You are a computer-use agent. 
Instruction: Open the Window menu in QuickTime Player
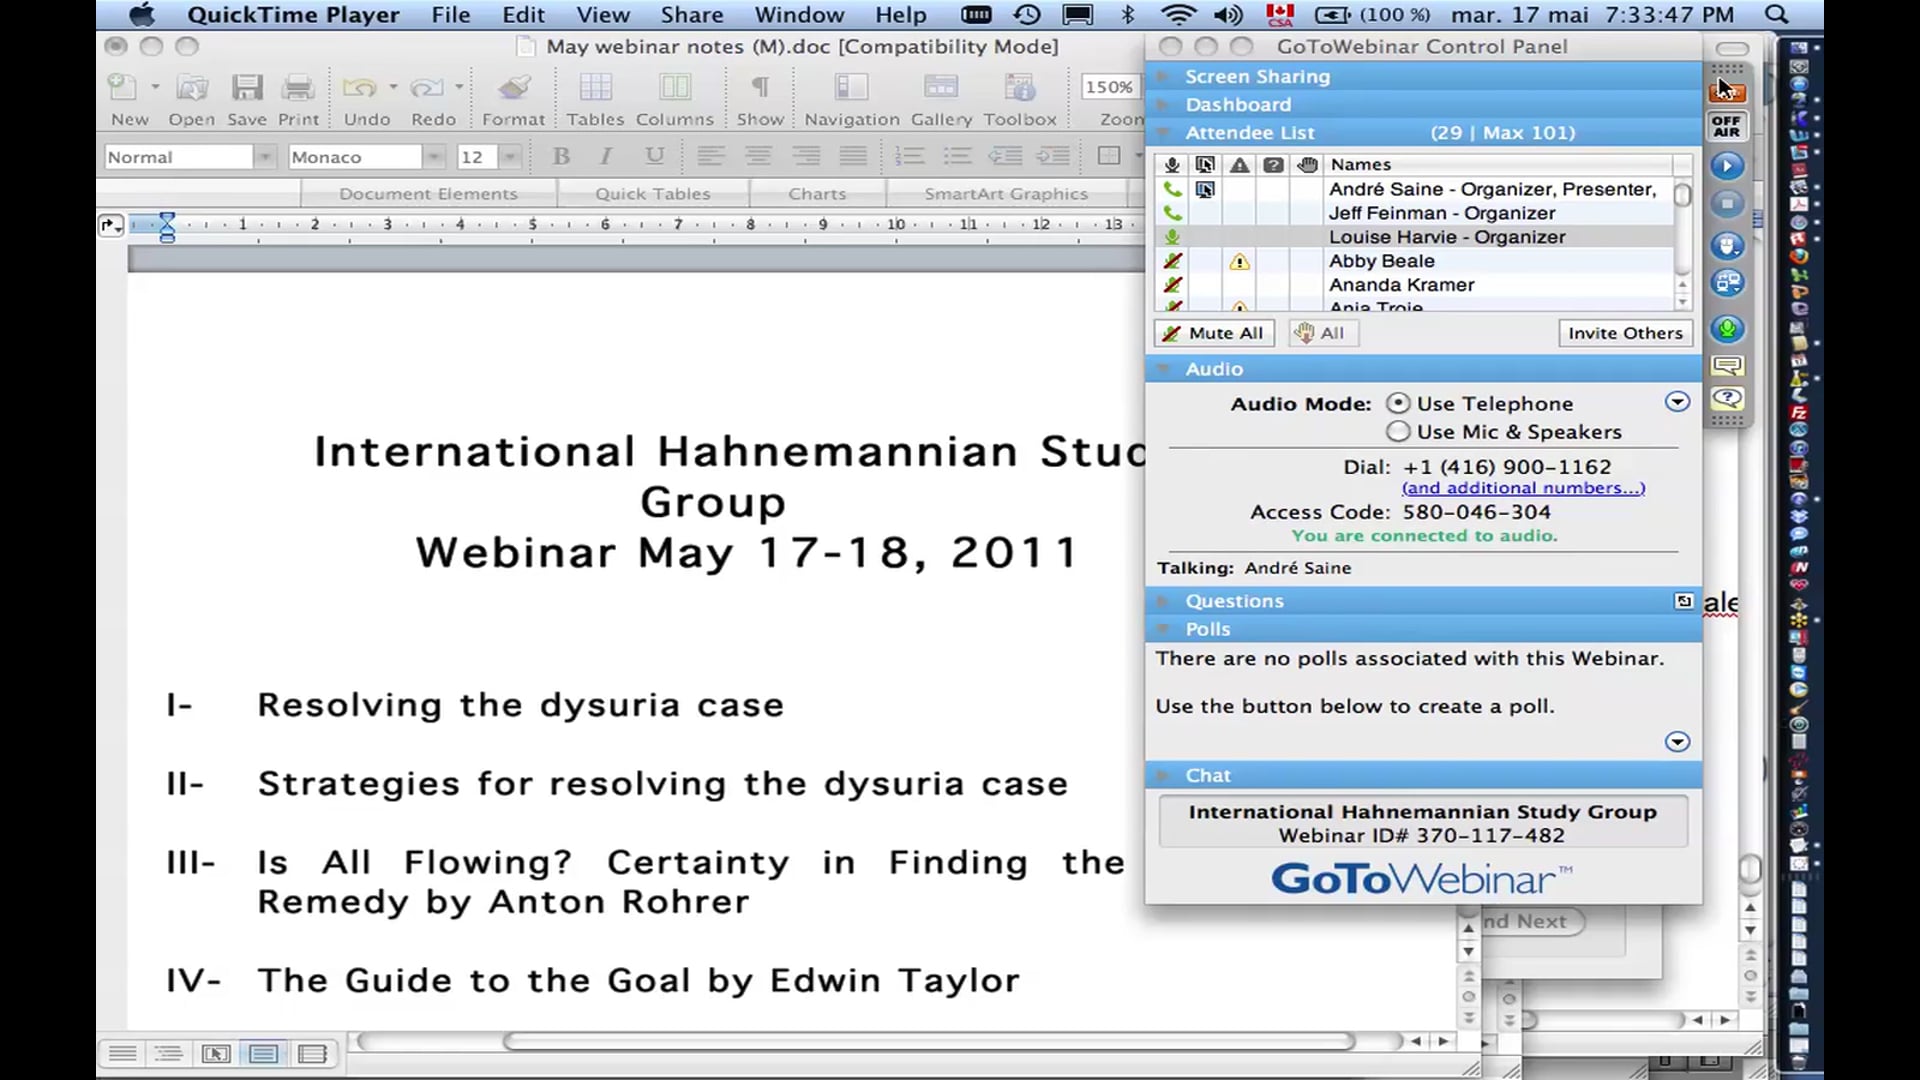[798, 15]
